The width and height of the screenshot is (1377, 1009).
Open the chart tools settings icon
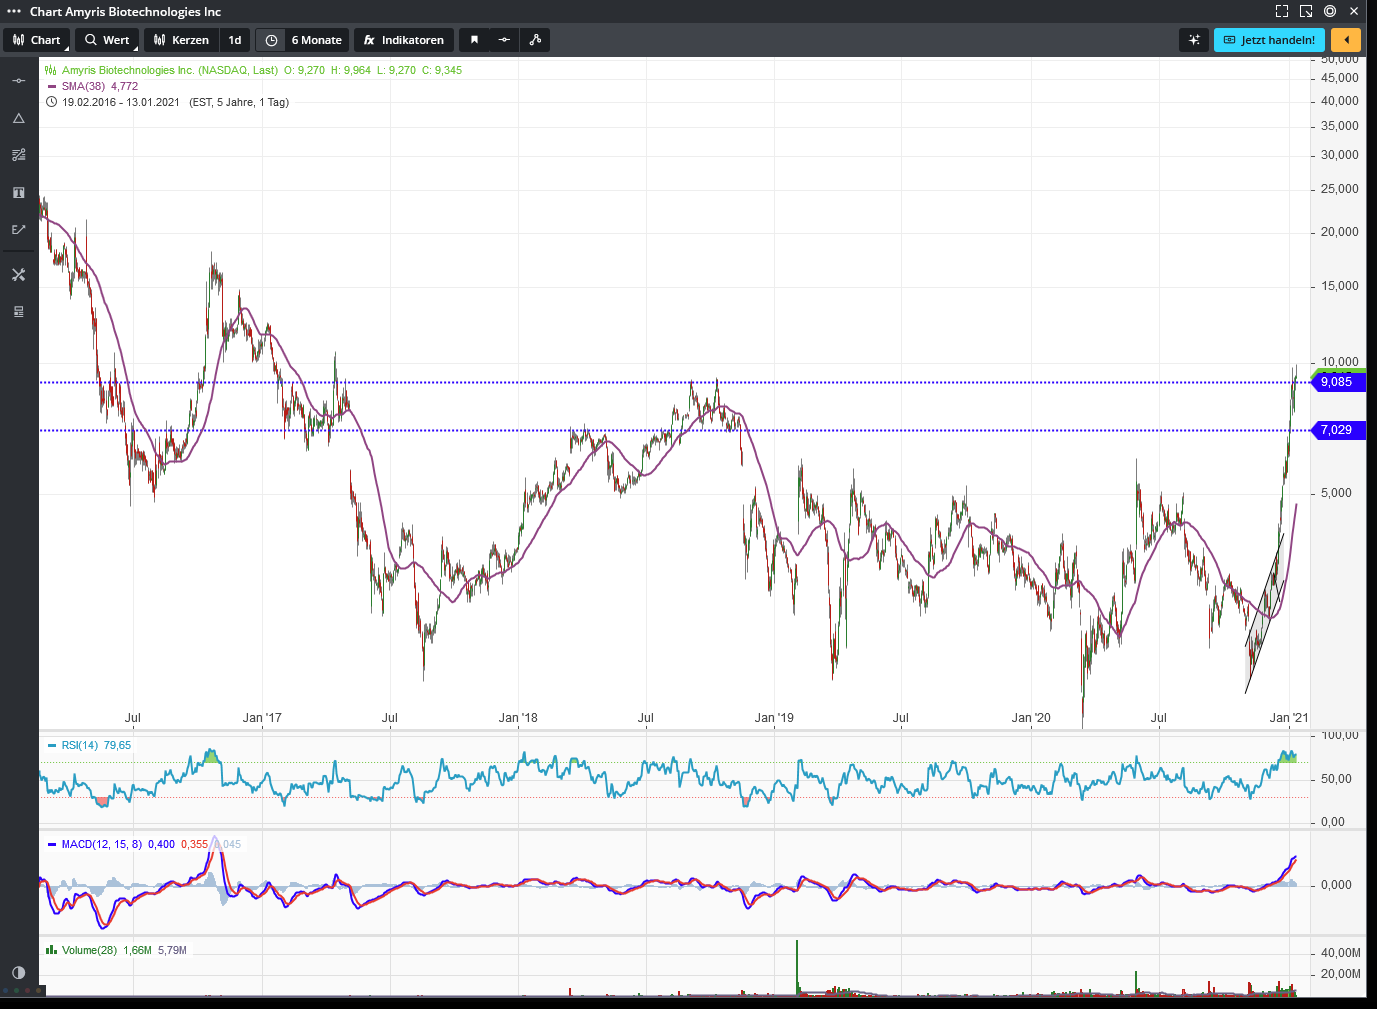click(x=18, y=274)
